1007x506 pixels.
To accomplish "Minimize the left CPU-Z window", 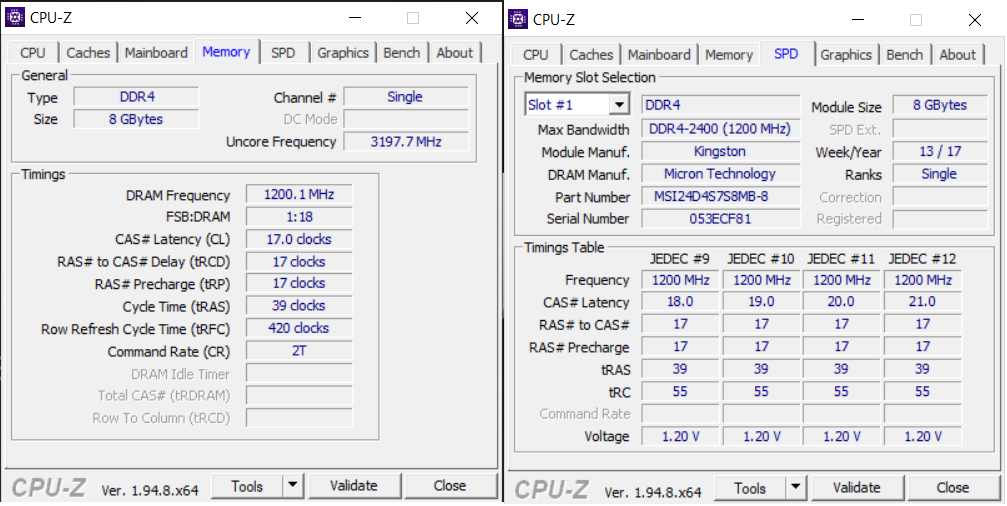I will [x=354, y=18].
